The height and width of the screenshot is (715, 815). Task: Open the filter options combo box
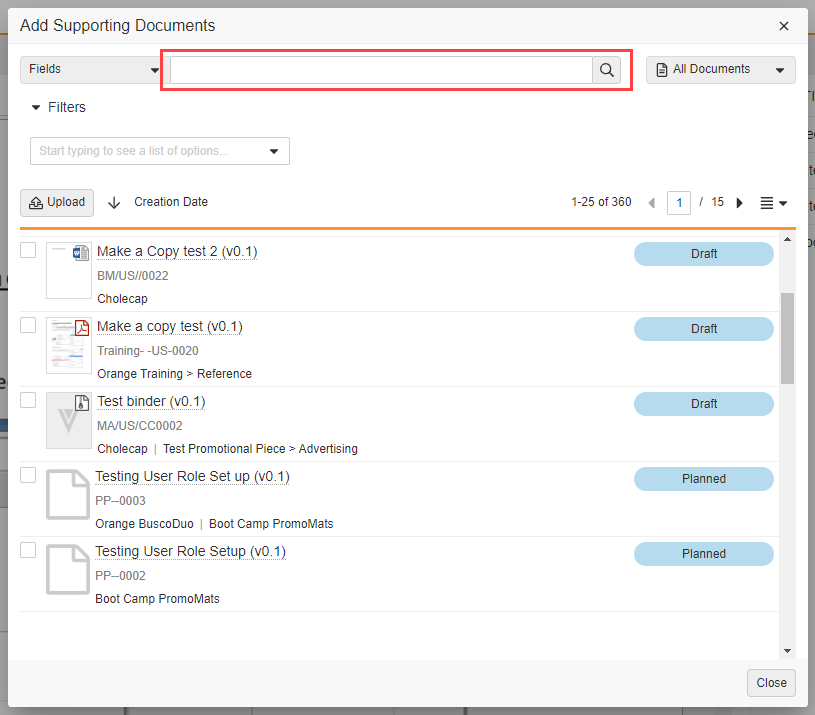tap(160, 151)
